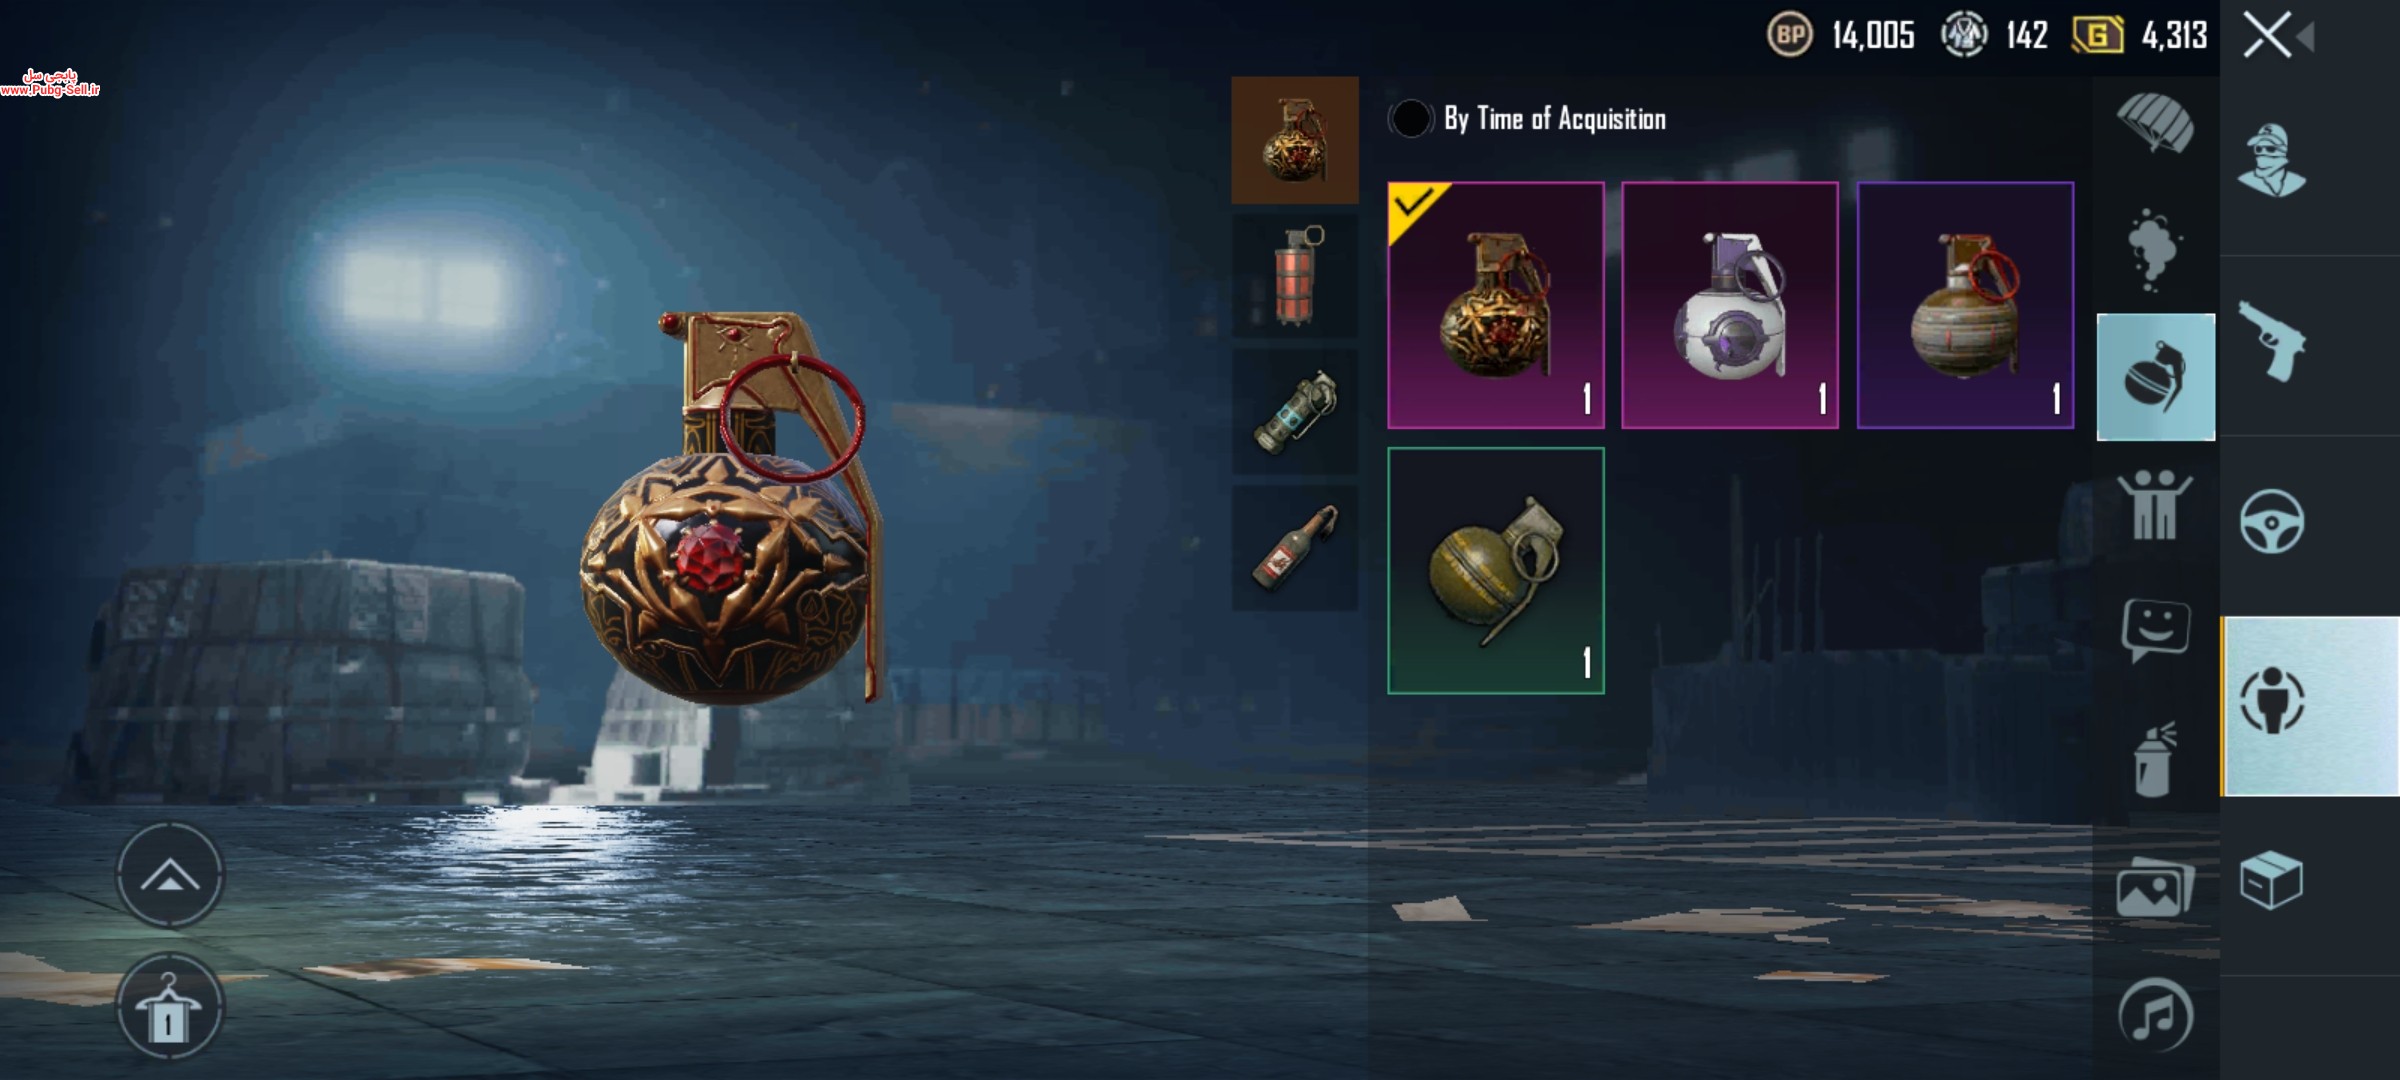2400x1080 pixels.
Task: Switch to the vehicle steering wheel tab
Action: (x=2272, y=521)
